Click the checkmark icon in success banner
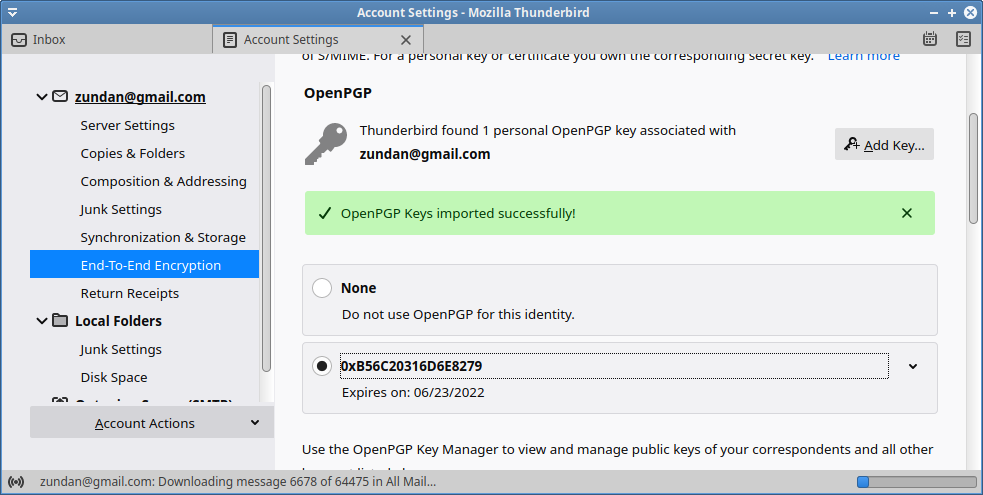983x495 pixels. point(324,214)
